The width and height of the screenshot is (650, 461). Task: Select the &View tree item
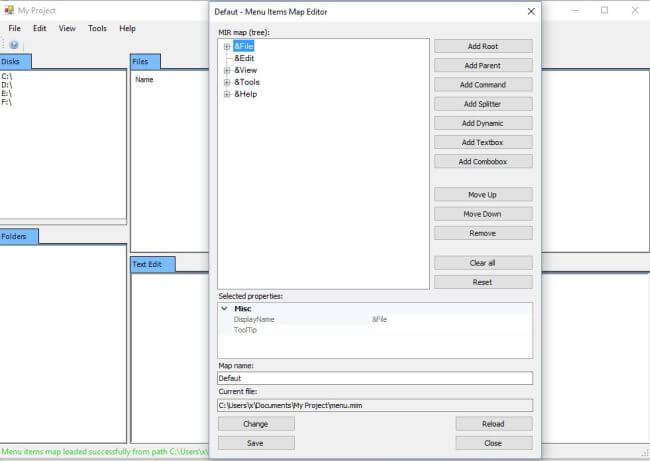(x=245, y=70)
